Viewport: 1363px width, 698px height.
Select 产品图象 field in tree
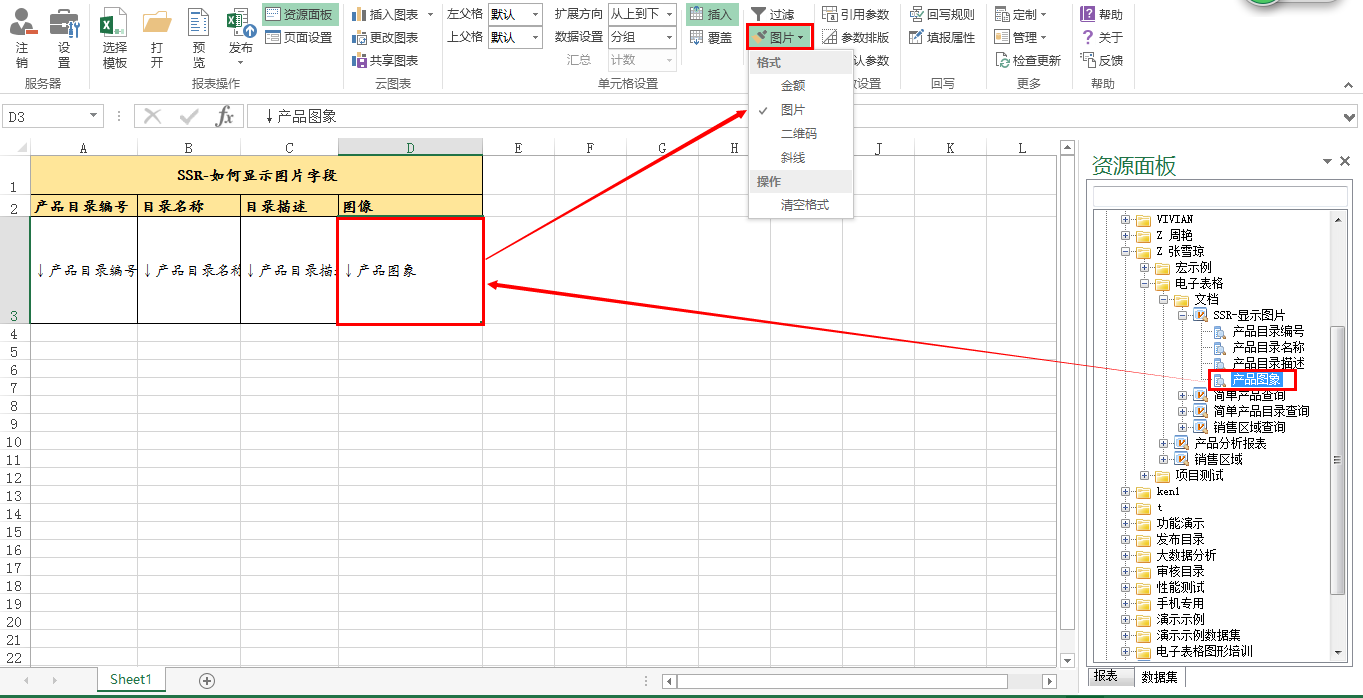(1256, 379)
